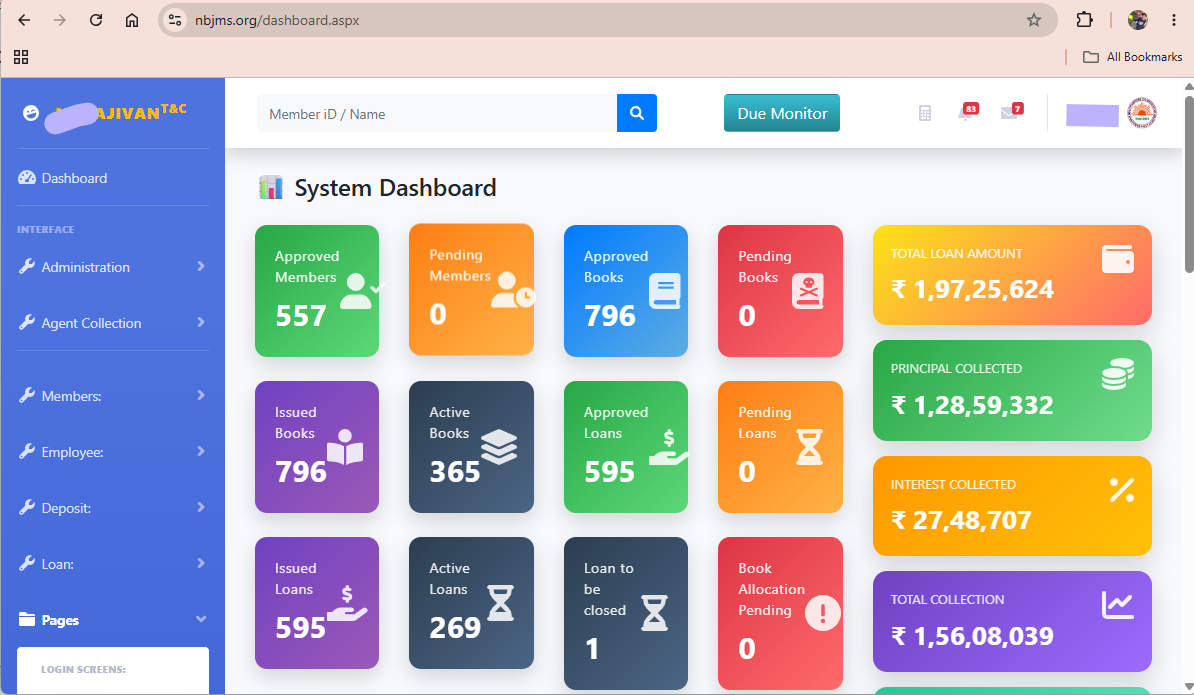
Task: Expand Members menu chevron
Action: click(x=201, y=395)
